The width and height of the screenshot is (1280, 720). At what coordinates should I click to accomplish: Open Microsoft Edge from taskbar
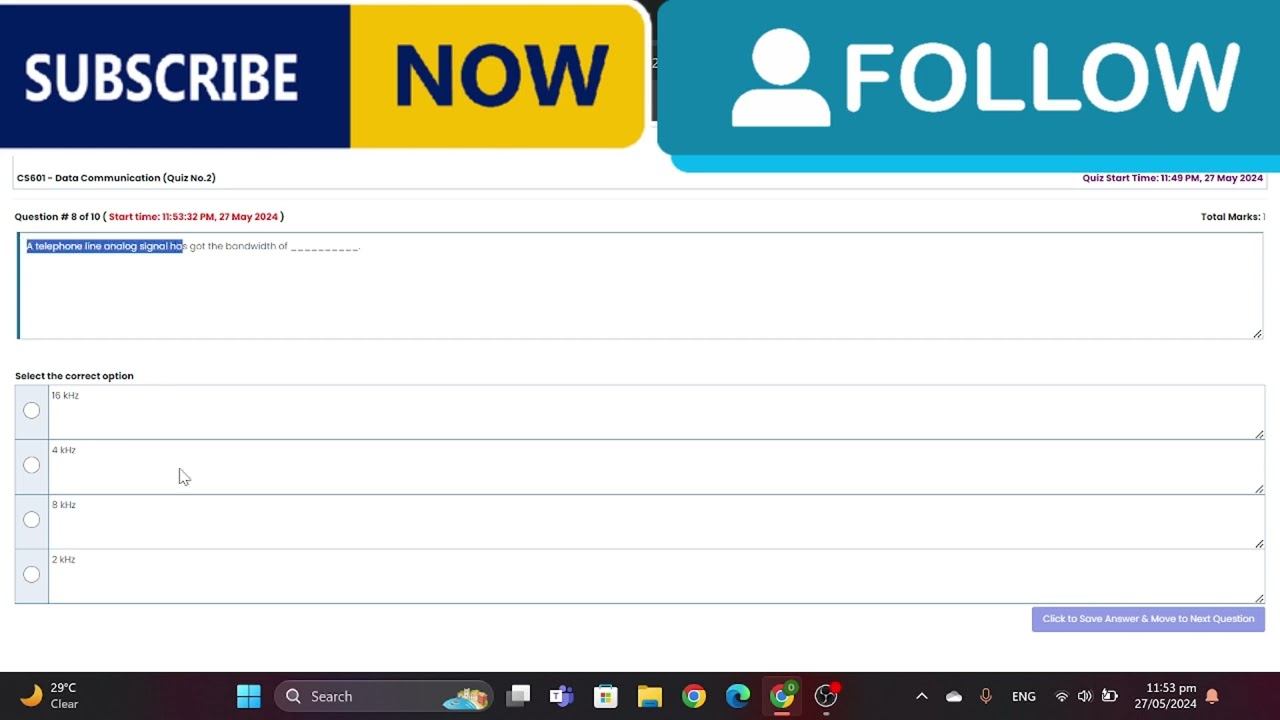(738, 696)
